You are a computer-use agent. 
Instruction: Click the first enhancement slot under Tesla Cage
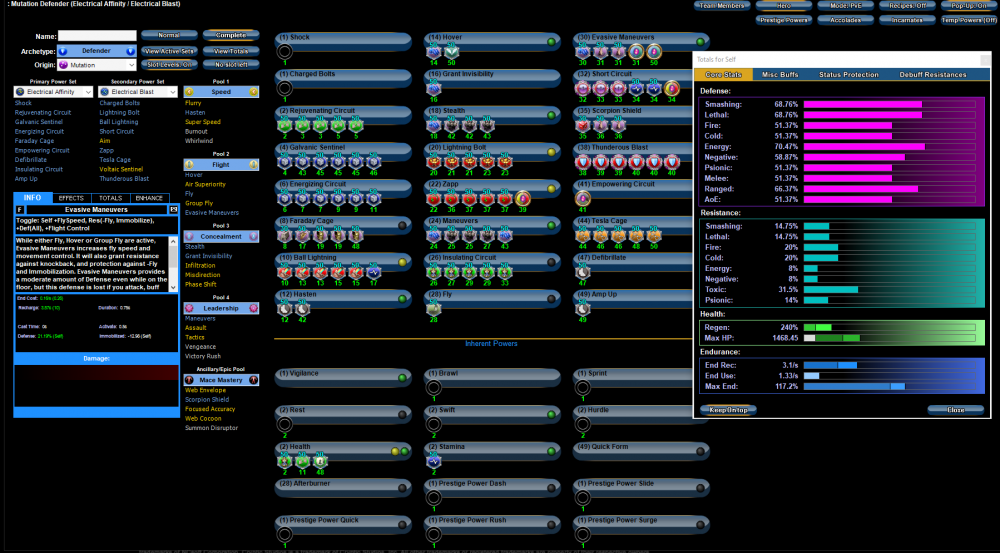583,235
